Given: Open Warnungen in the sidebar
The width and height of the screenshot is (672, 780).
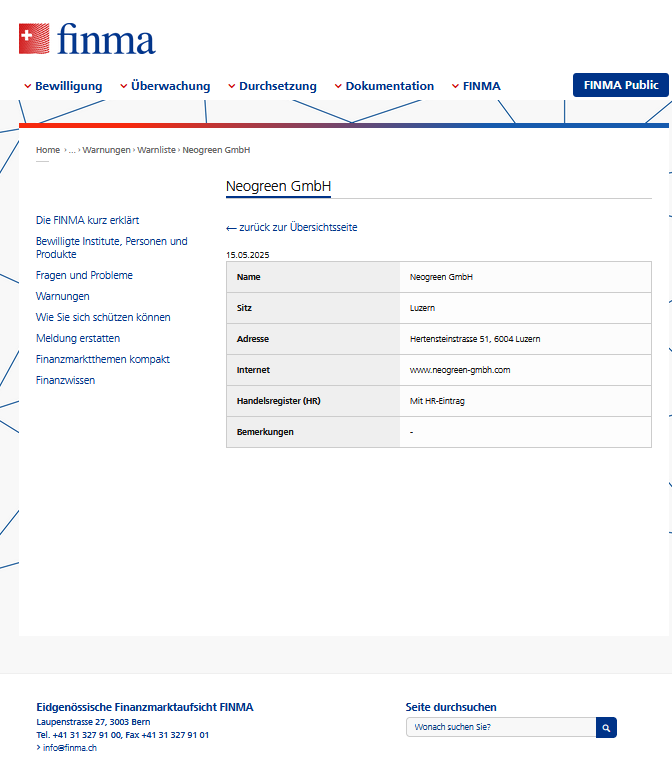Looking at the screenshot, I should tap(63, 296).
